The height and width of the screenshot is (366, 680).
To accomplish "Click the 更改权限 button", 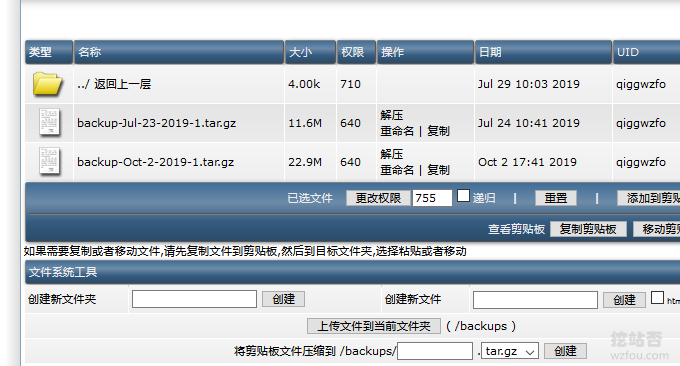I will click(378, 198).
